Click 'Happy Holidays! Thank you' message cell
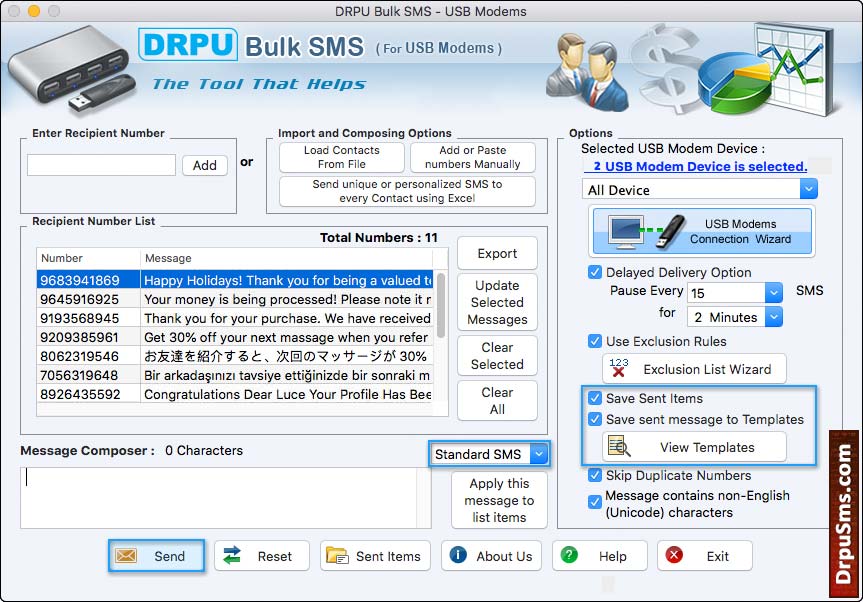This screenshot has width=863, height=602. [287, 280]
